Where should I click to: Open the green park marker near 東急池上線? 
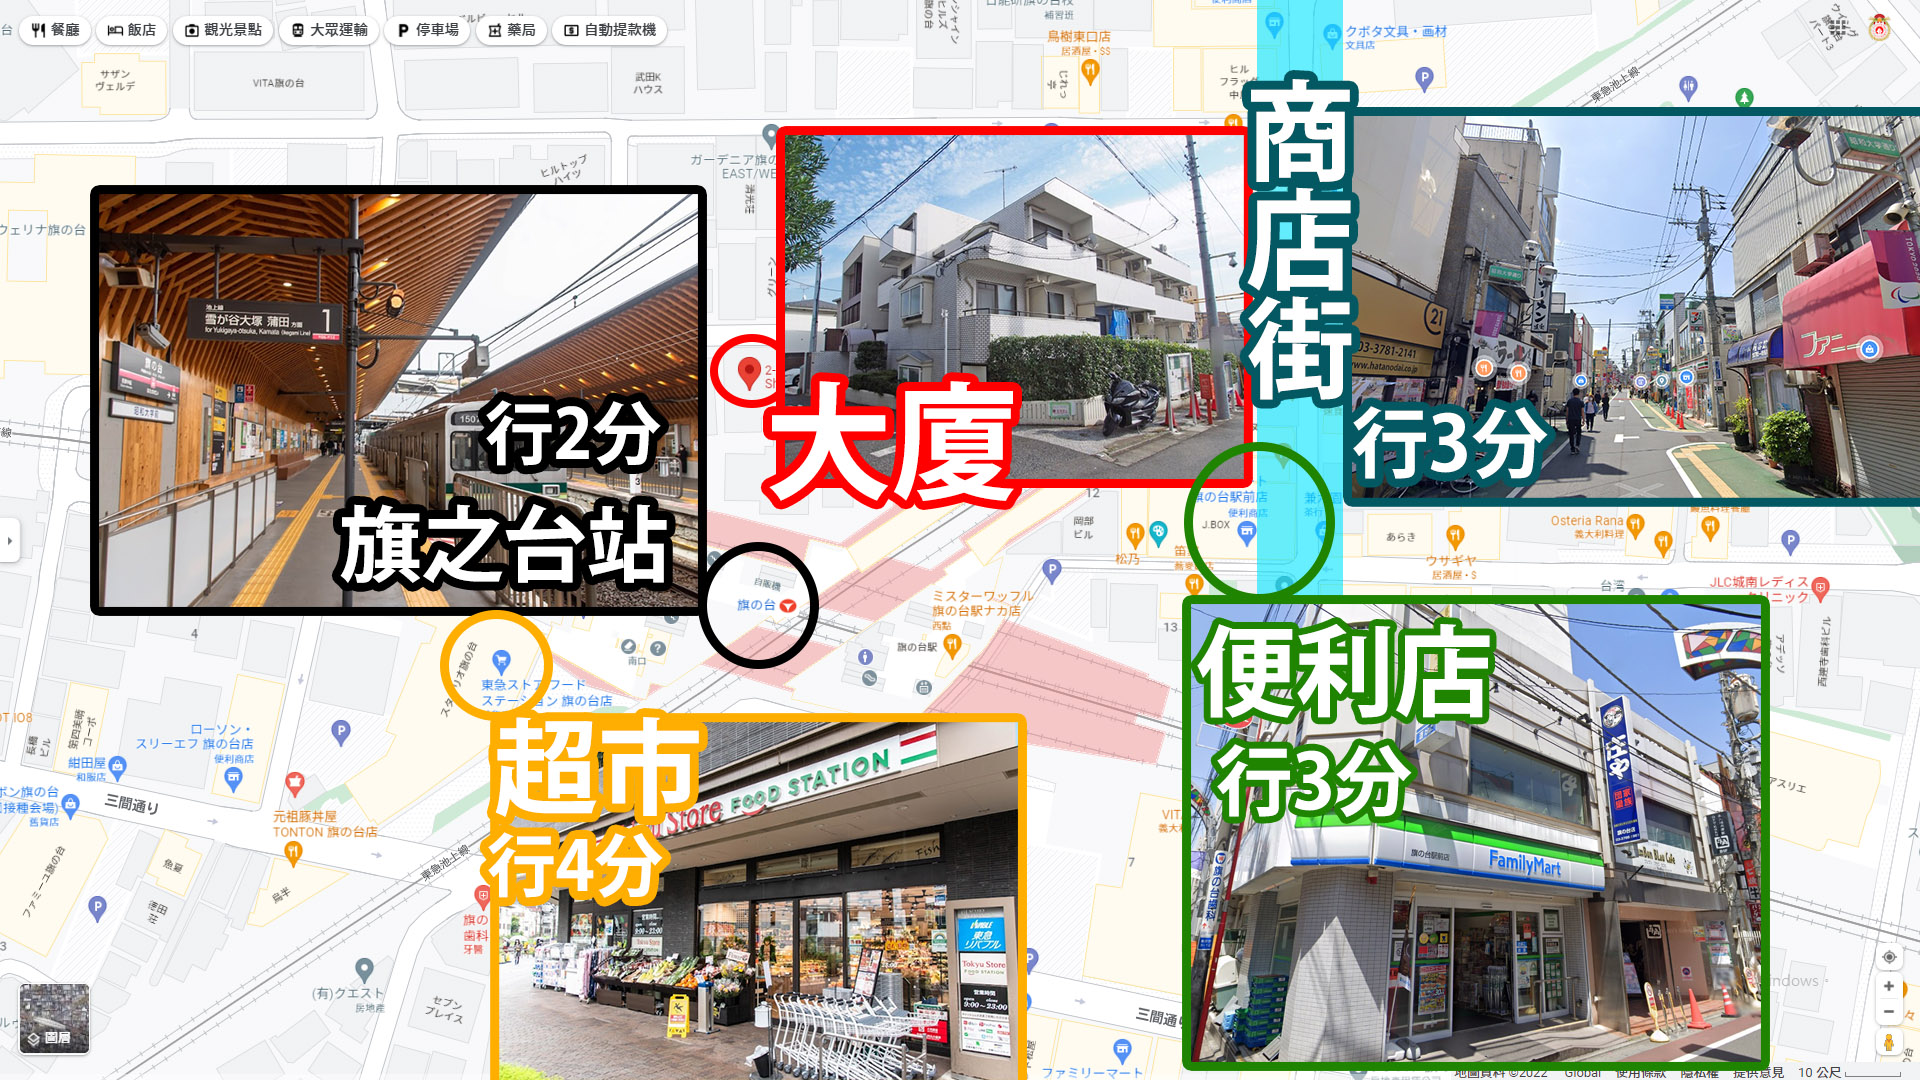tap(1744, 97)
